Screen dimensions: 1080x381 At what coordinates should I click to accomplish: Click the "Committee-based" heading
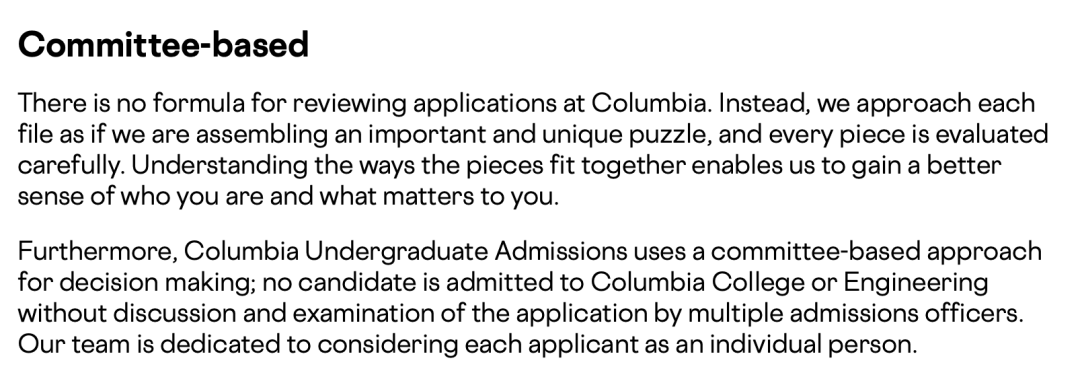point(163,45)
